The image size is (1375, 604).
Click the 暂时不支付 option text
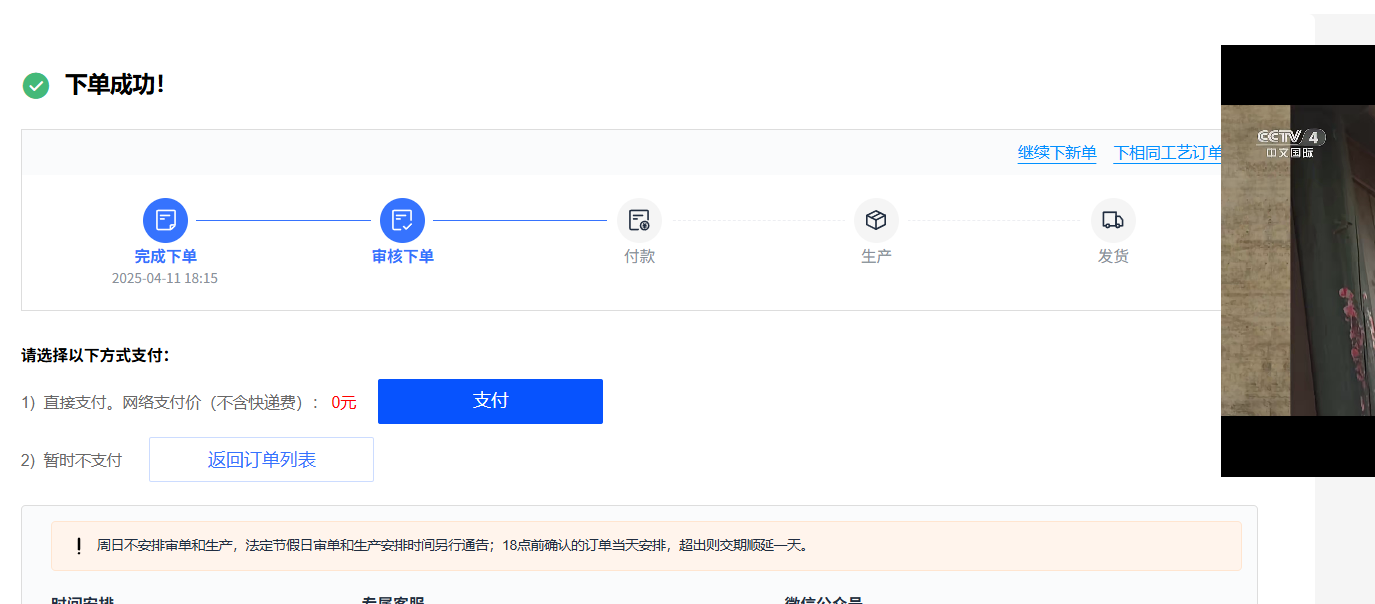[x=72, y=460]
